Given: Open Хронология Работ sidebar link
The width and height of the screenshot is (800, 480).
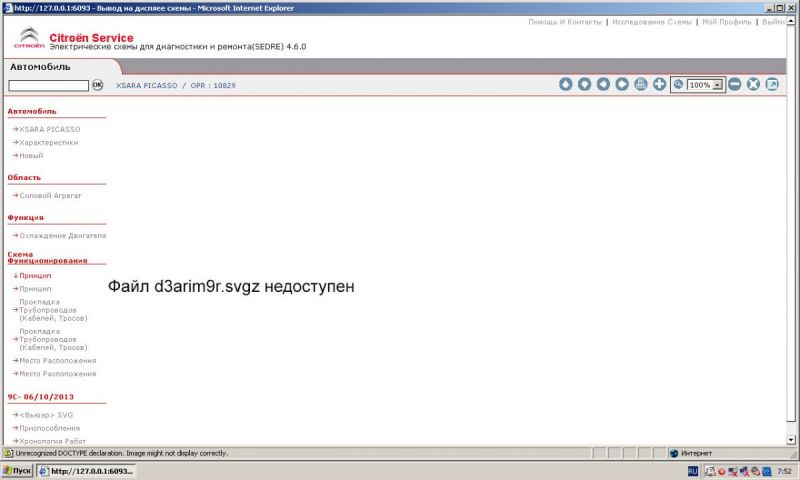Looking at the screenshot, I should [53, 441].
